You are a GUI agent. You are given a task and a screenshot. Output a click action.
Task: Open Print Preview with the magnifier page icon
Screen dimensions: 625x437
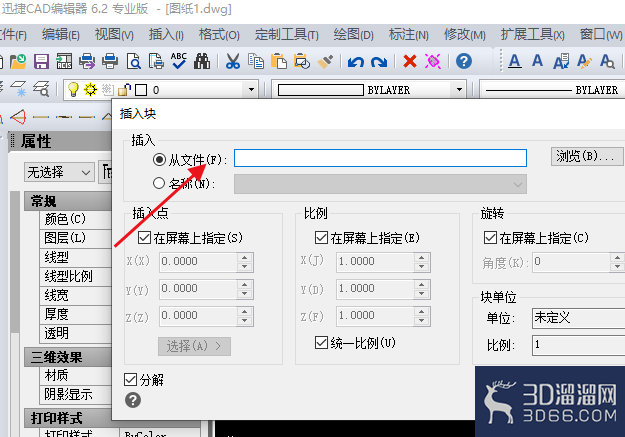(134, 61)
